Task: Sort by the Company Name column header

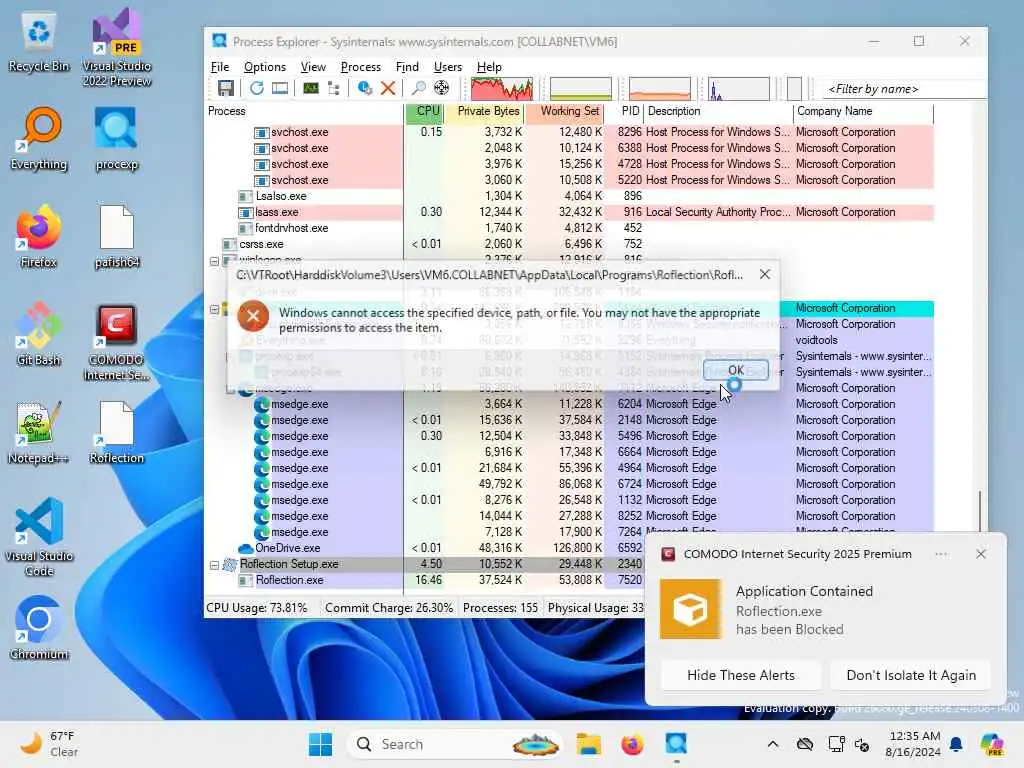Action: [x=863, y=112]
